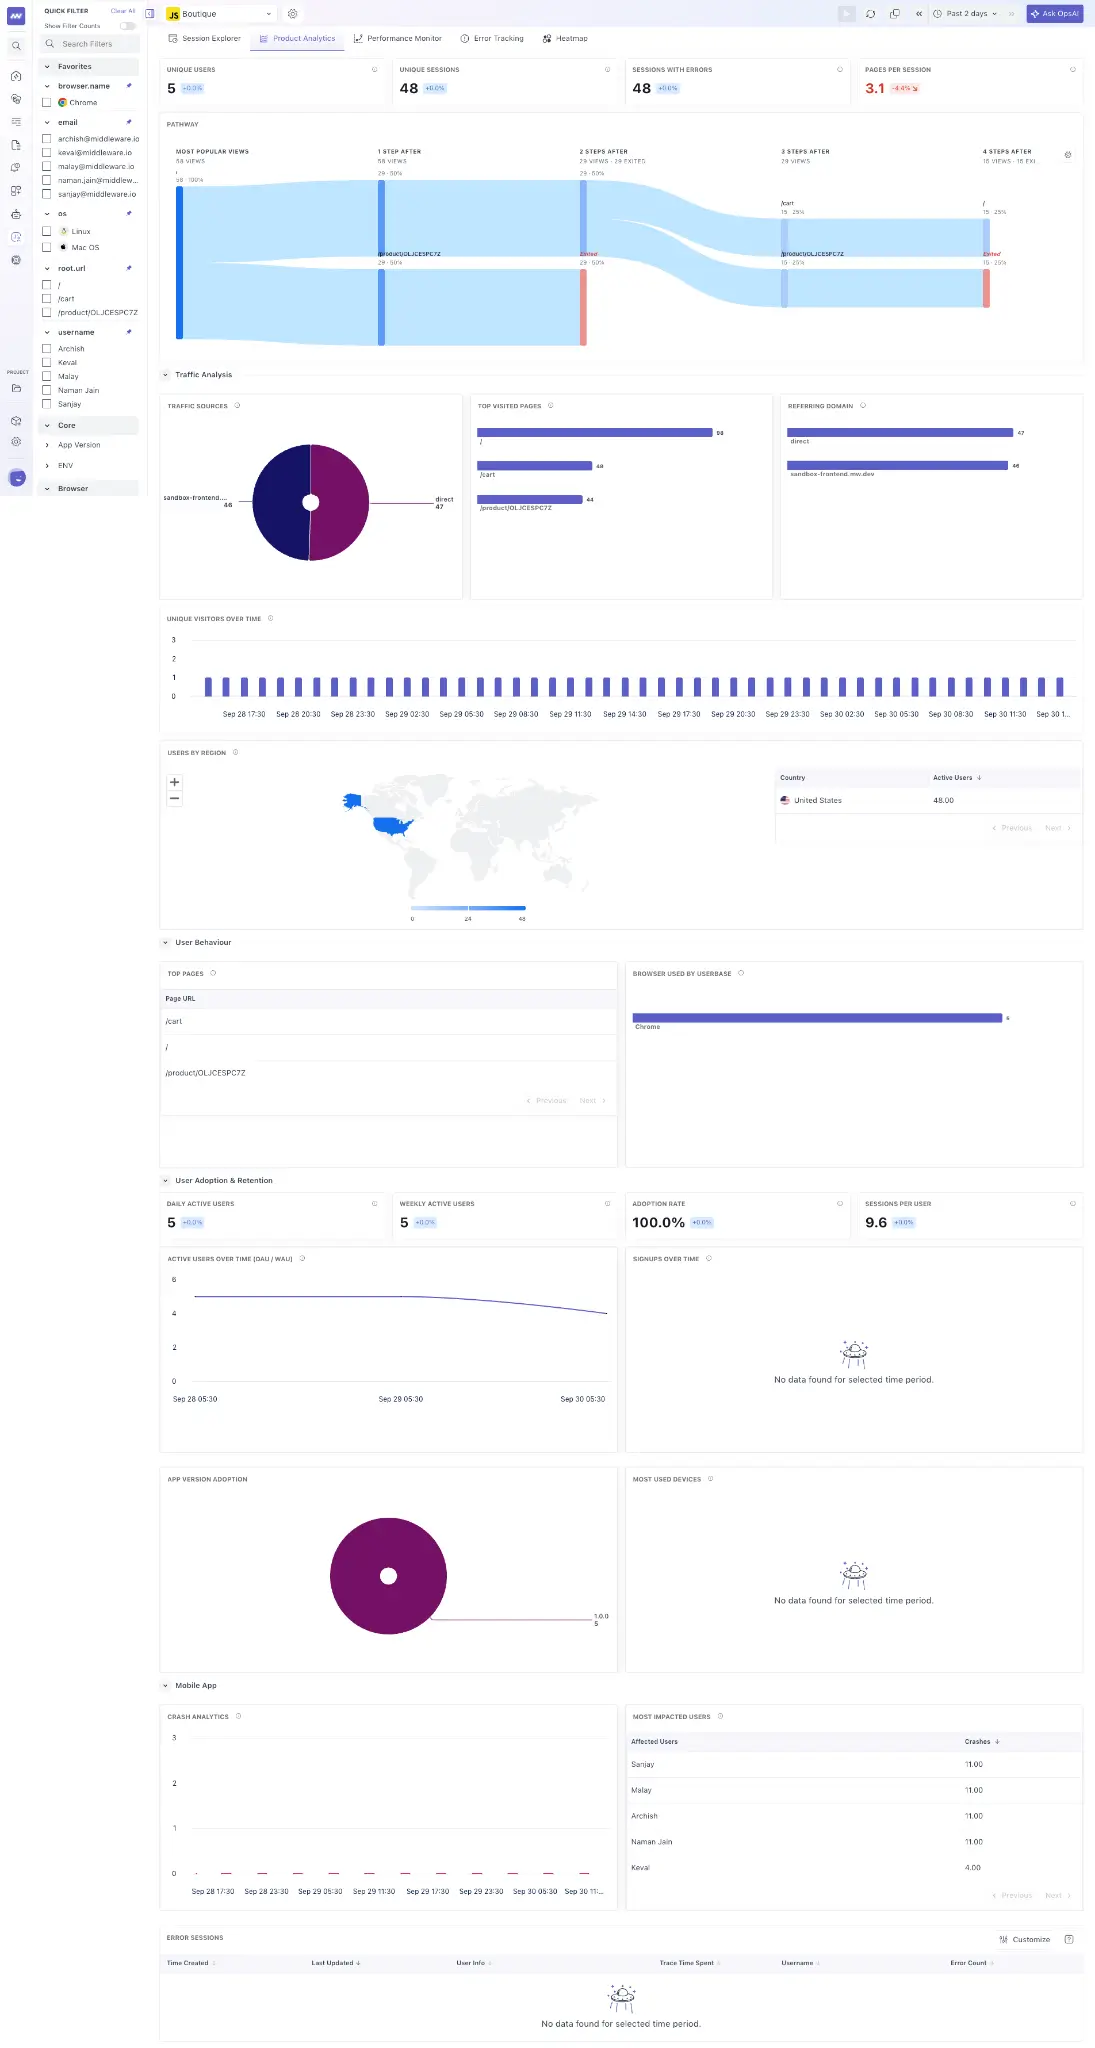1095x2048 pixels.
Task: Open the cube icon below Project folder
Action: tap(16, 421)
